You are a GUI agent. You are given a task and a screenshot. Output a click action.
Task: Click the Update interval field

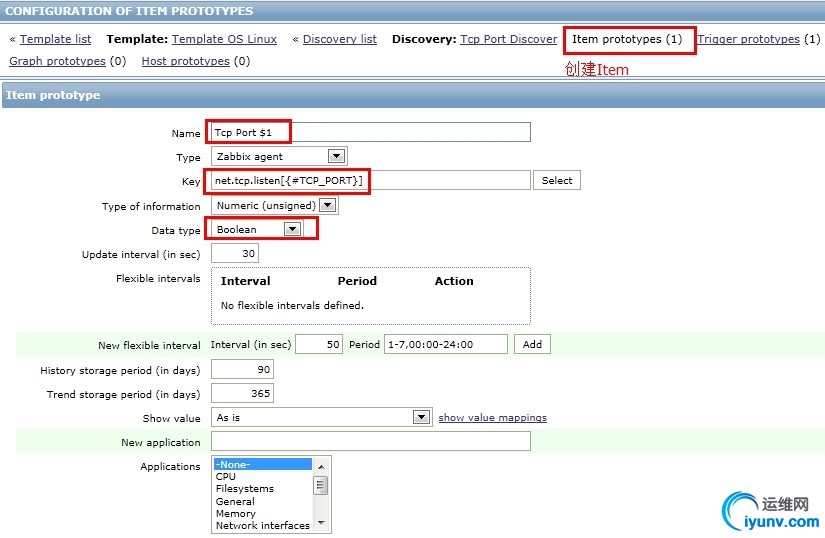coord(235,253)
